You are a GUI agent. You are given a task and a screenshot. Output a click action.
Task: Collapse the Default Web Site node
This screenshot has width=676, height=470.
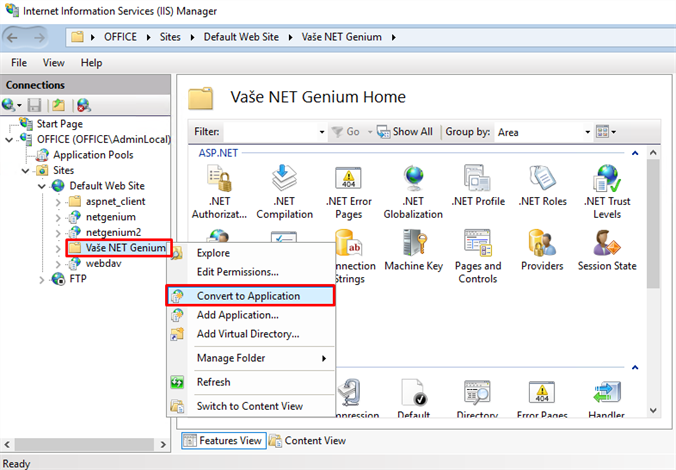coord(42,186)
